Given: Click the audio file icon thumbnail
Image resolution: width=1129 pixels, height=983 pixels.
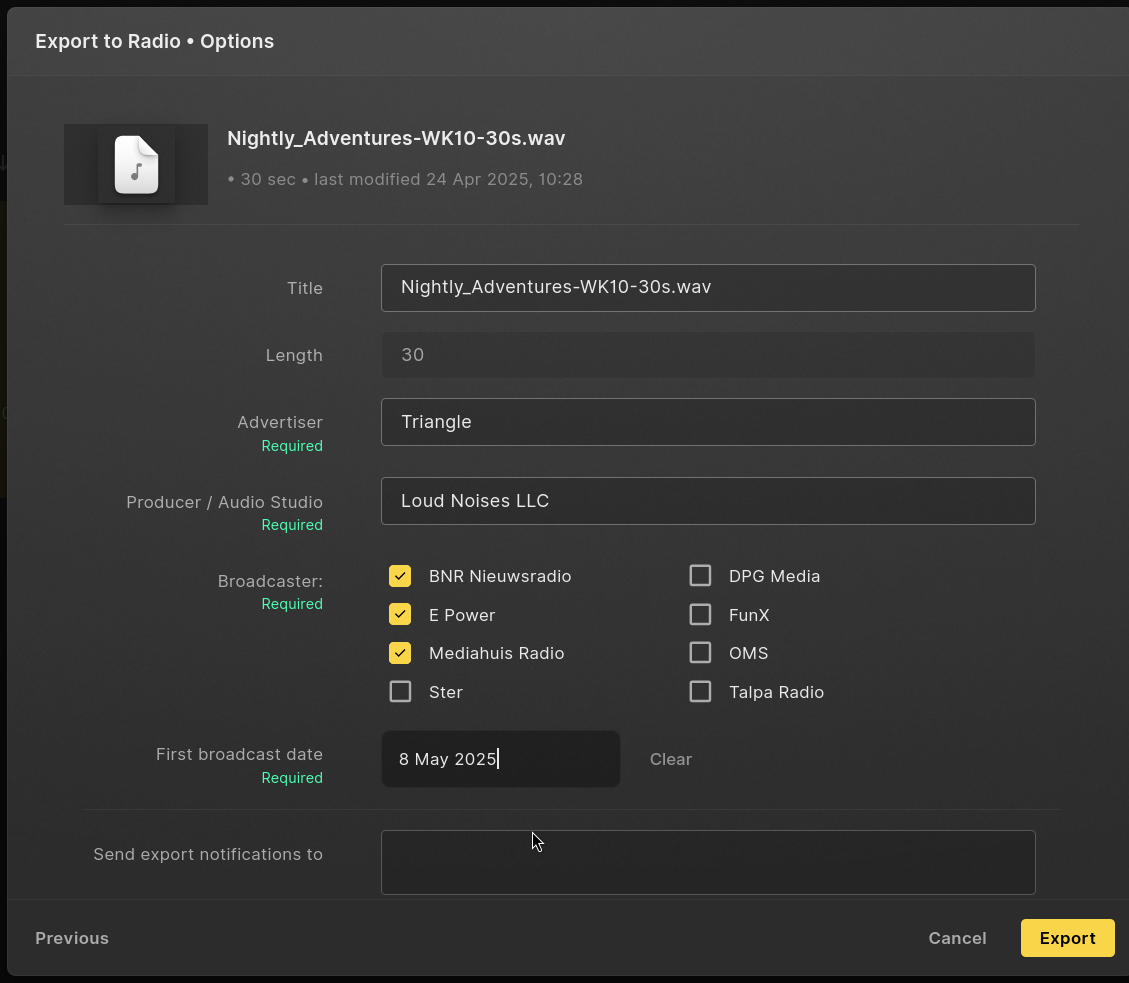Looking at the screenshot, I should click(x=136, y=165).
